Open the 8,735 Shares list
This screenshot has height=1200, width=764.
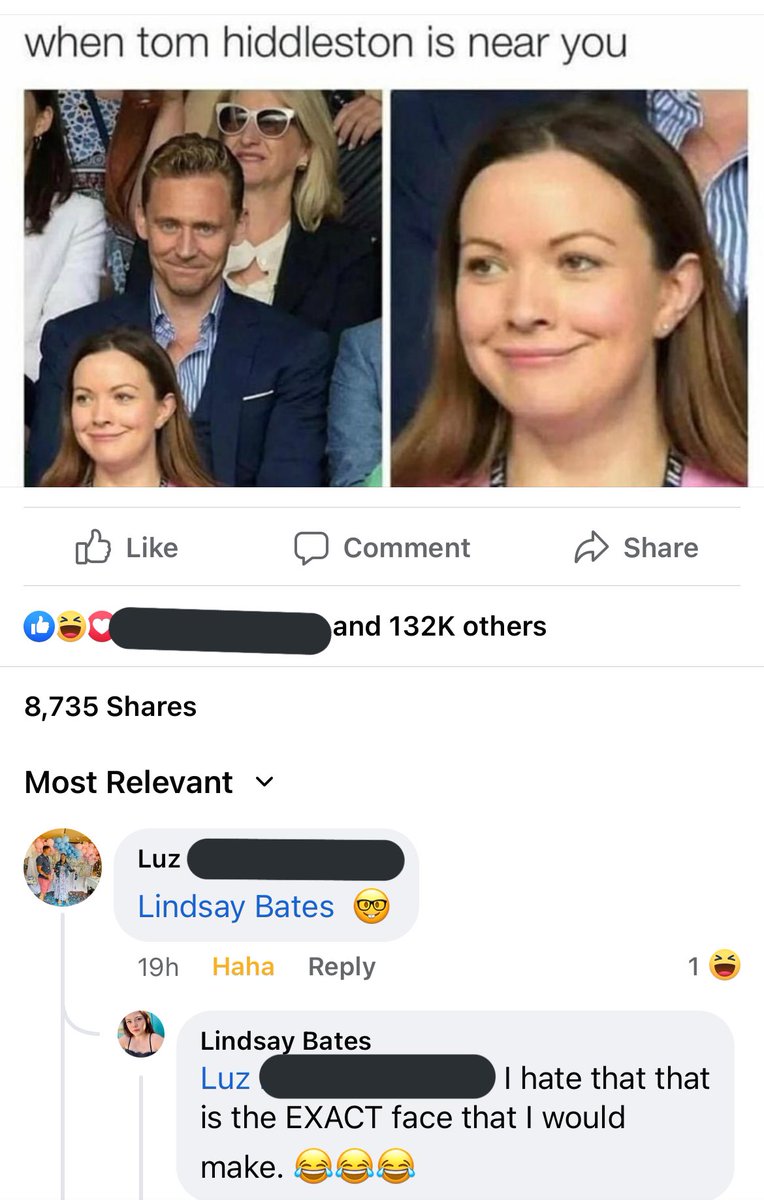pyautogui.click(x=110, y=706)
